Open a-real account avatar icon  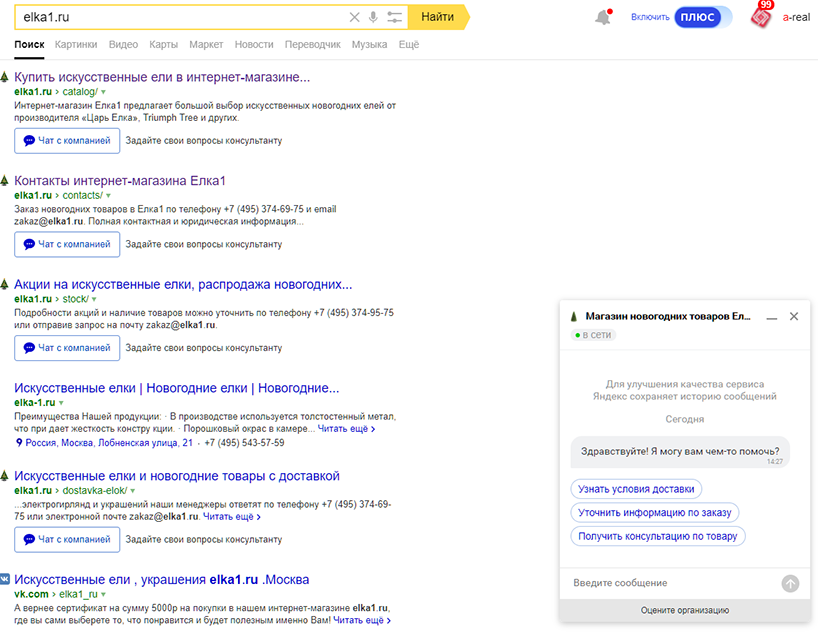click(x=761, y=17)
